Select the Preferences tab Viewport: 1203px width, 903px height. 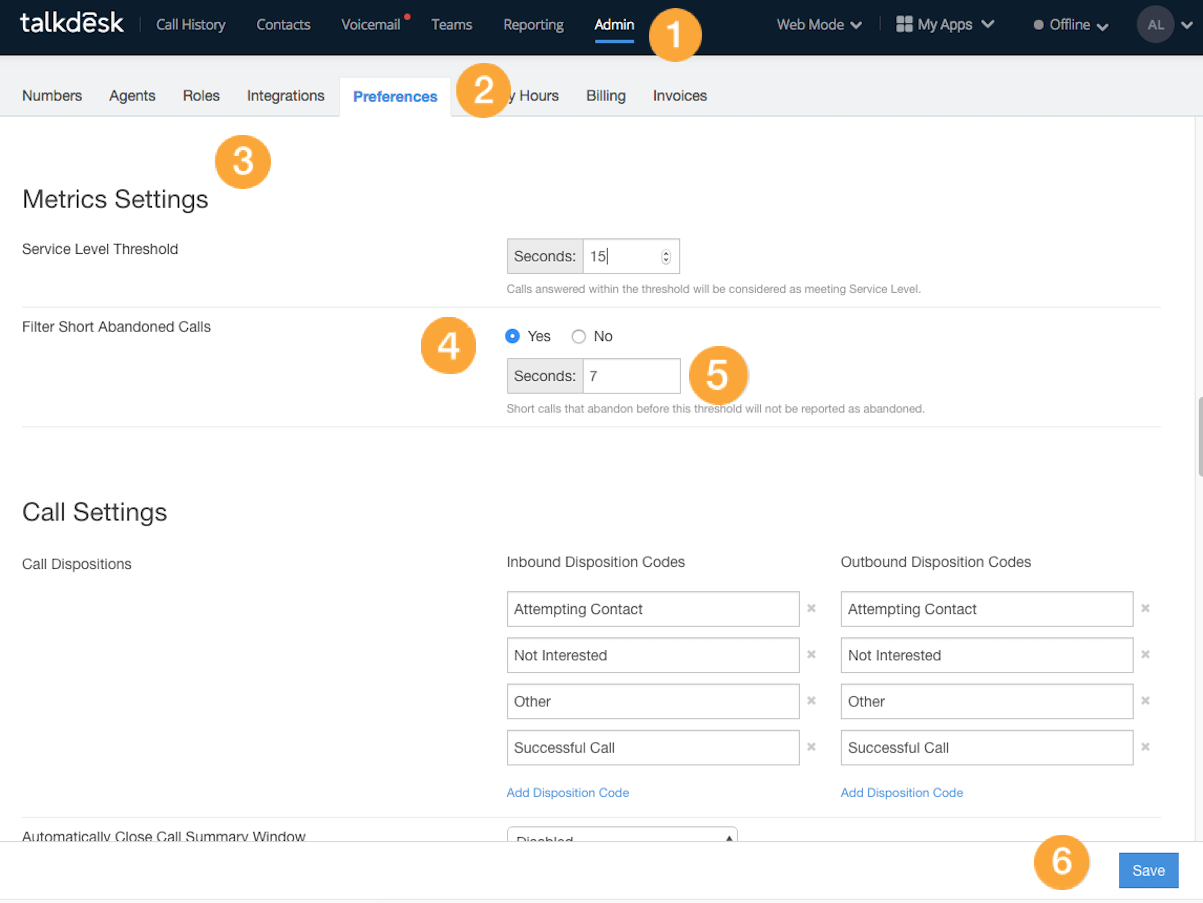click(x=395, y=97)
